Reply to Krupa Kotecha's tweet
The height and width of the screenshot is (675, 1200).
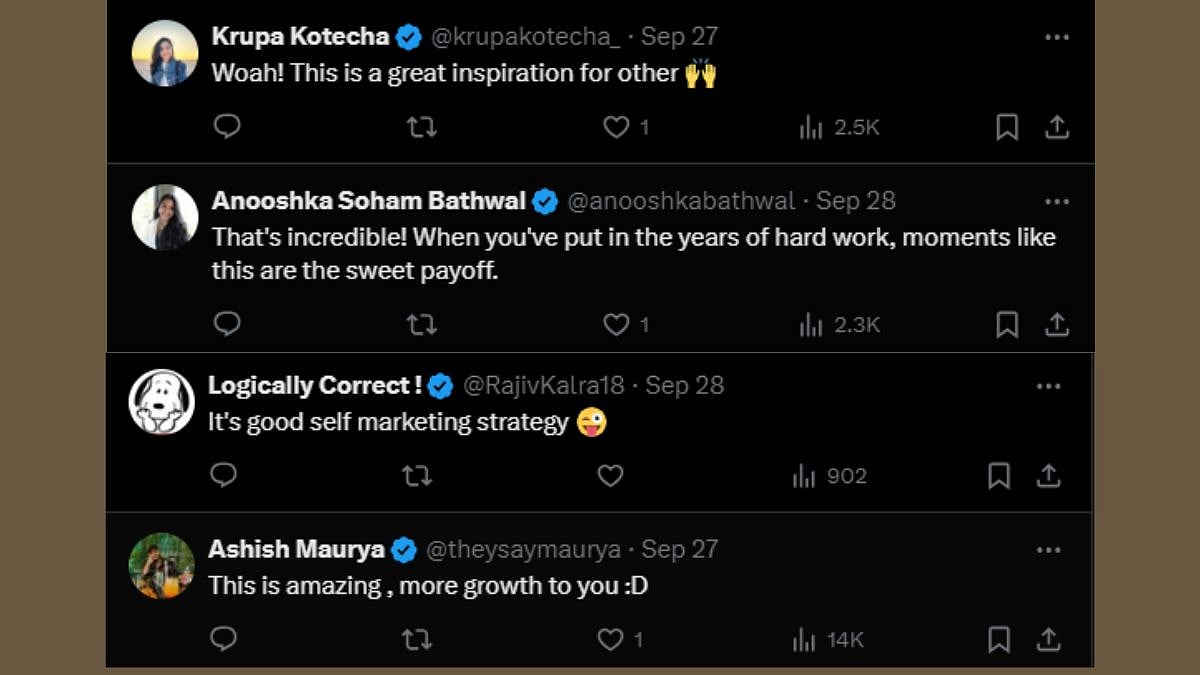click(x=227, y=127)
